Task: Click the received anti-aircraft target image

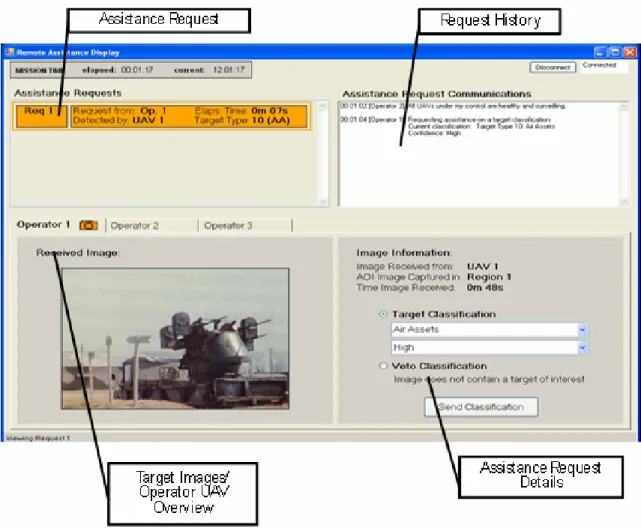Action: pos(175,338)
